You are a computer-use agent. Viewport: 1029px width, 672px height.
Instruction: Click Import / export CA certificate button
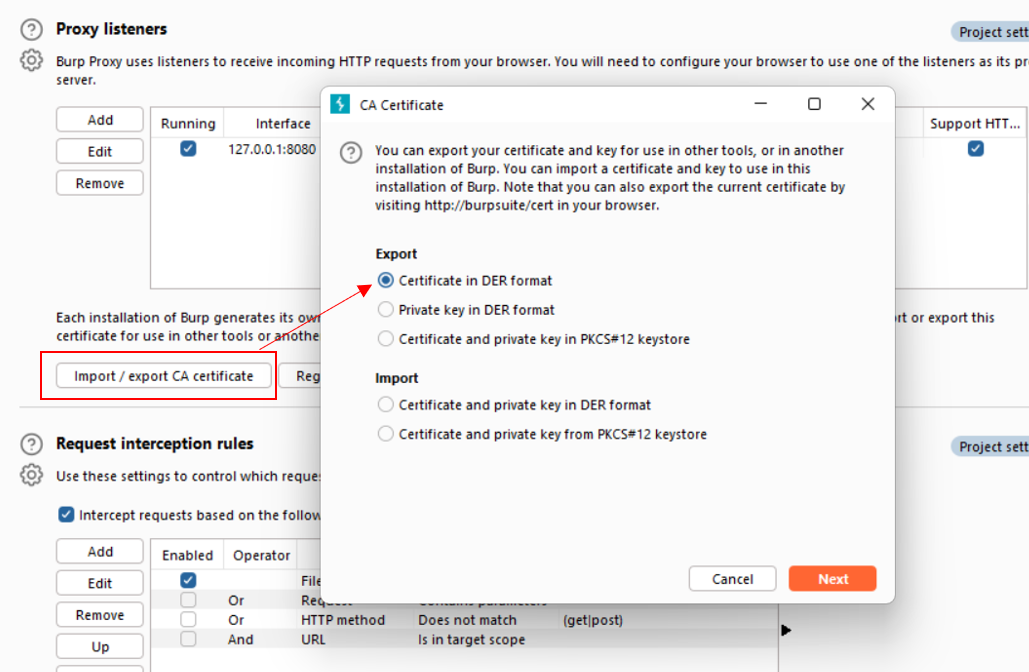(163, 376)
